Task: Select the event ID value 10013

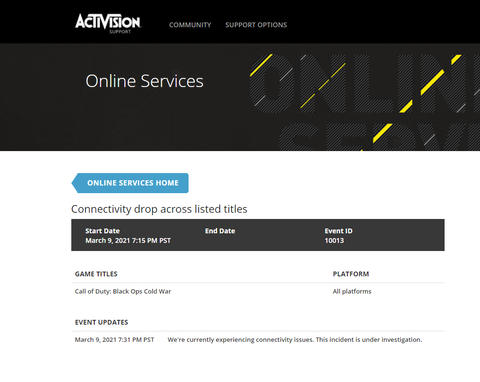Action: coord(334,241)
